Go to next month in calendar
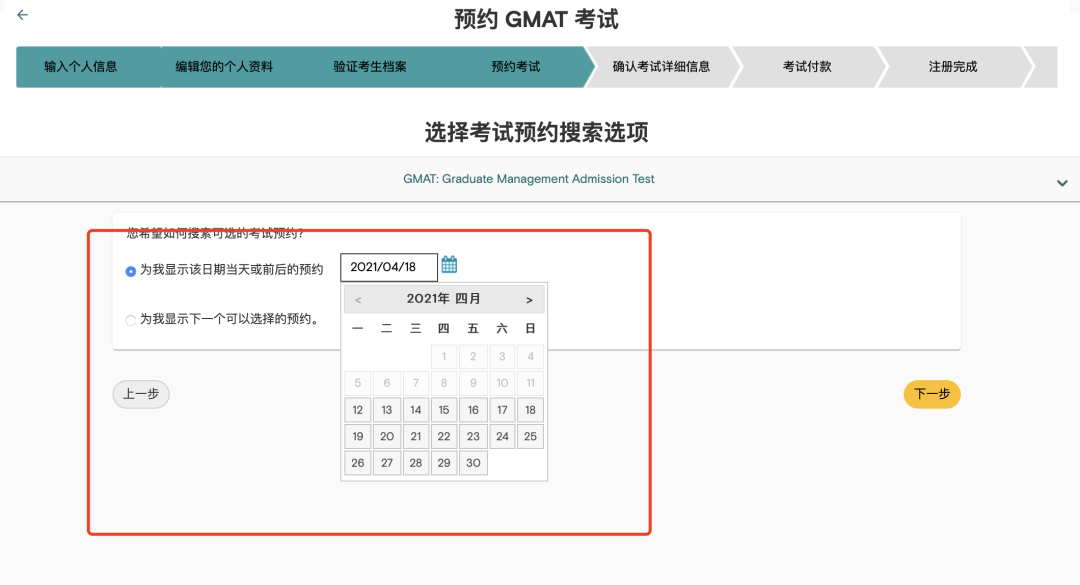1080x585 pixels. pyautogui.click(x=530, y=299)
